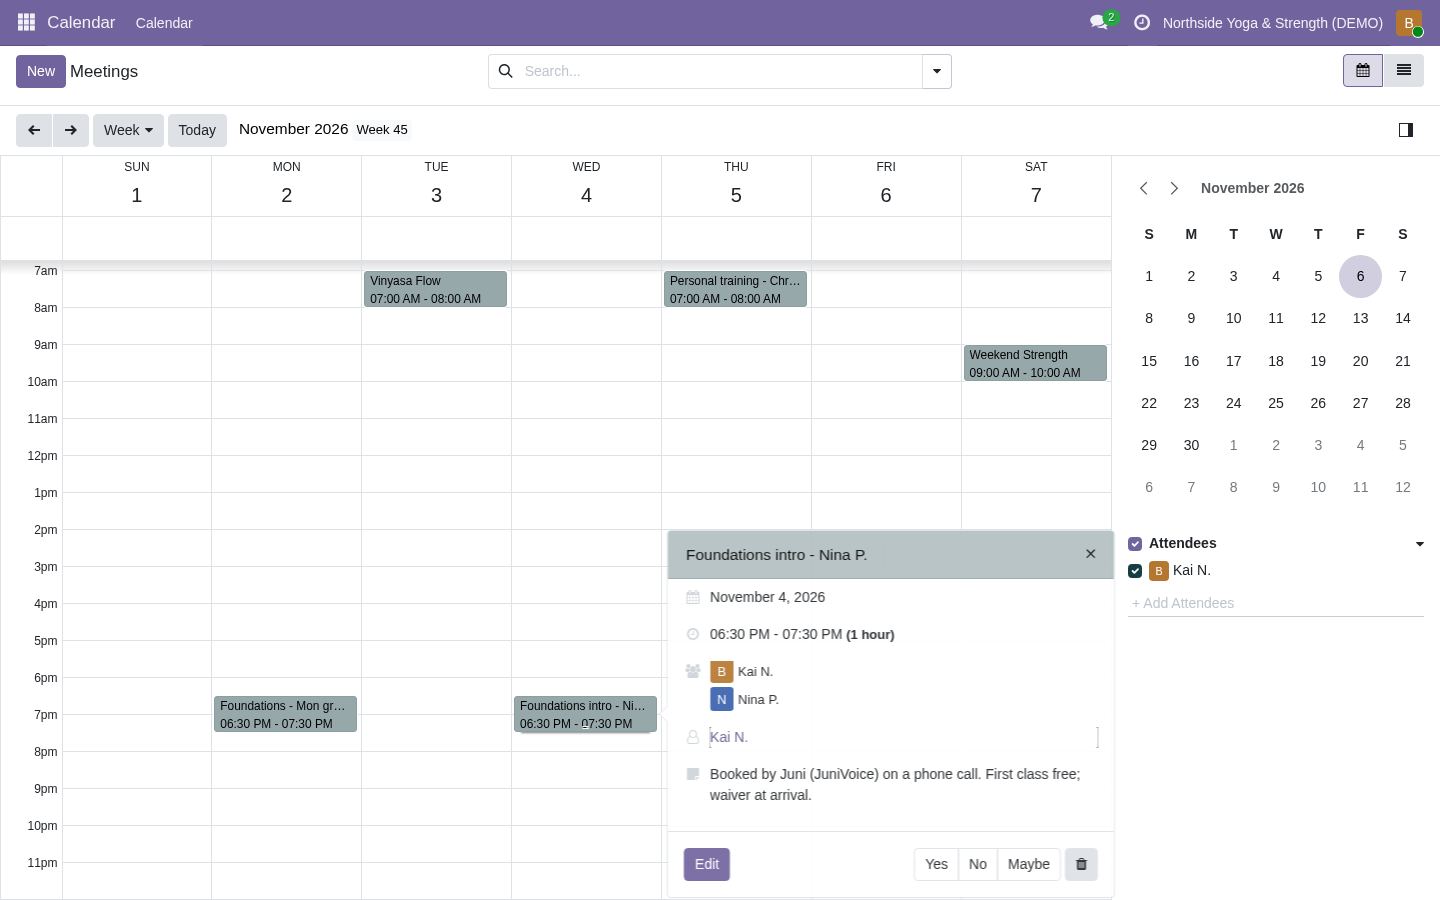The width and height of the screenshot is (1440, 900).
Task: Open the apps grid menu icon
Action: pos(26,22)
